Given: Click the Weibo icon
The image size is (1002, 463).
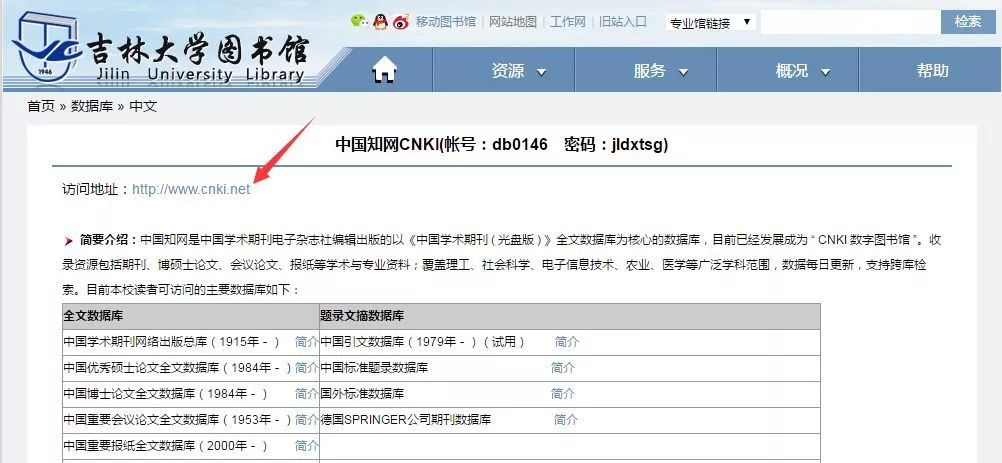Looking at the screenshot, I should point(401,21).
